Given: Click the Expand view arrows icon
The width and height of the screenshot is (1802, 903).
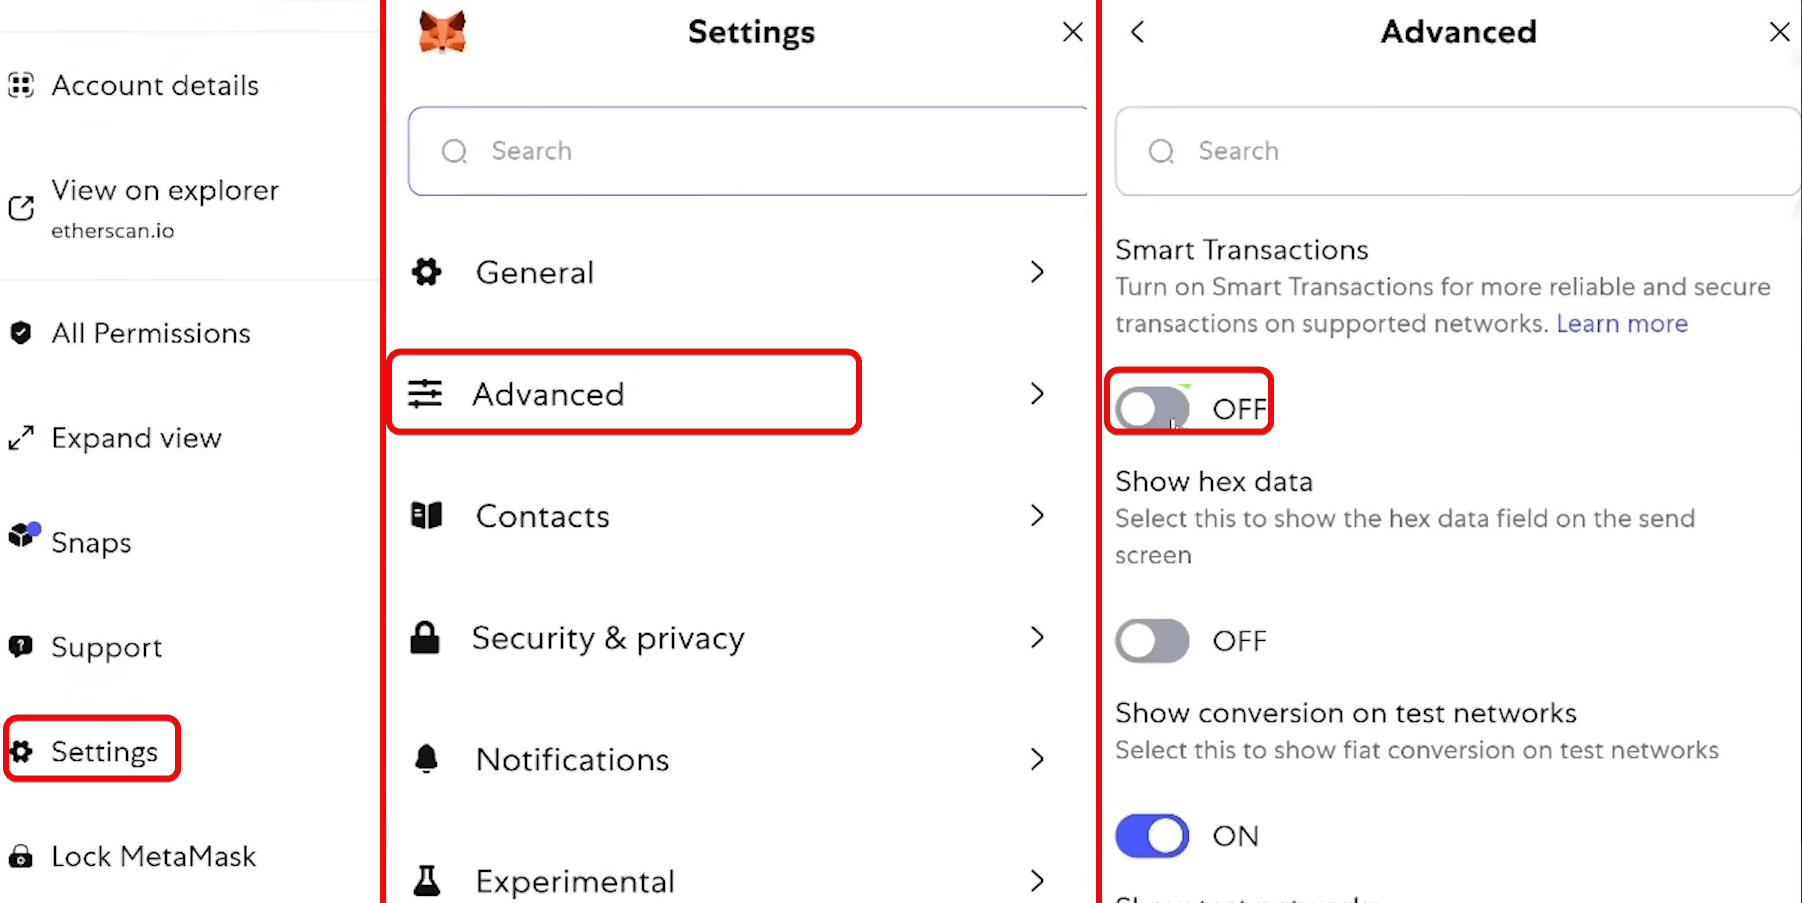Looking at the screenshot, I should [x=21, y=438].
